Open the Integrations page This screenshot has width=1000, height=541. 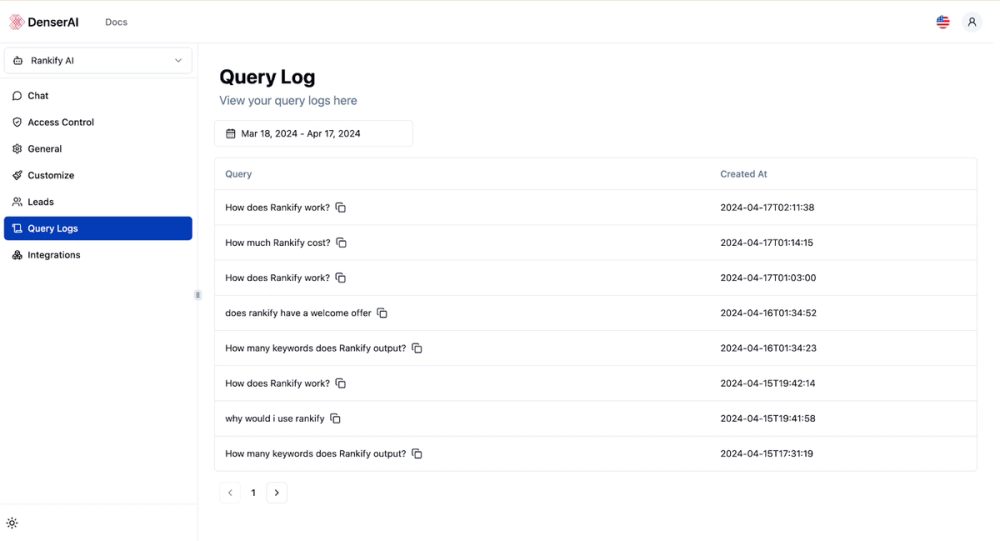tap(98, 255)
